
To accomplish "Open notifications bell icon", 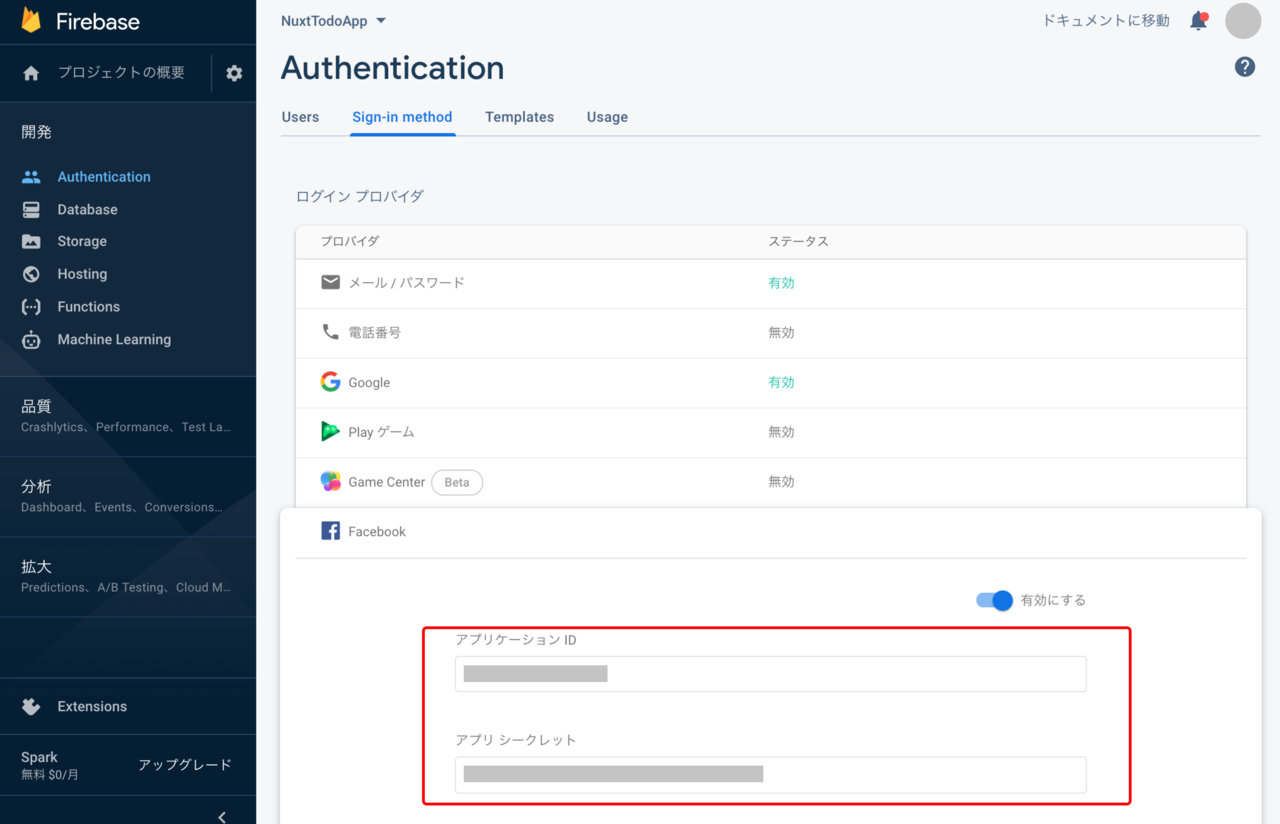I will [1199, 21].
